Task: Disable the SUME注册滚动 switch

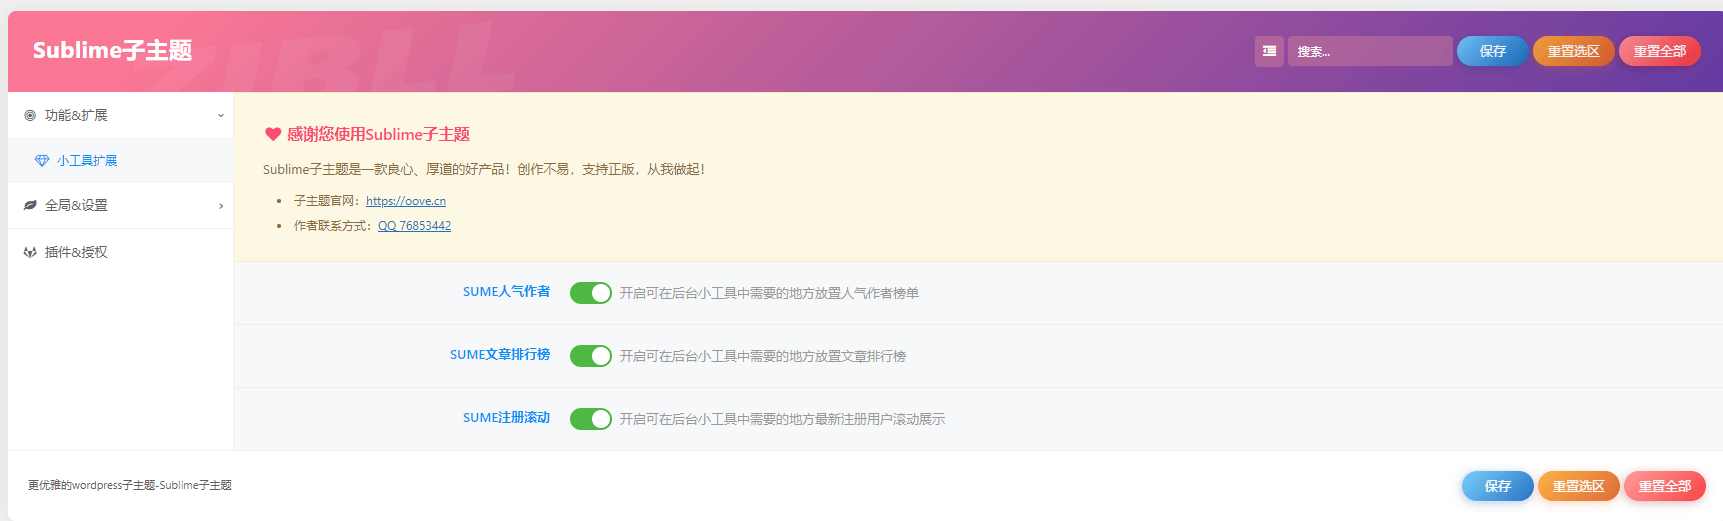Action: (x=591, y=419)
